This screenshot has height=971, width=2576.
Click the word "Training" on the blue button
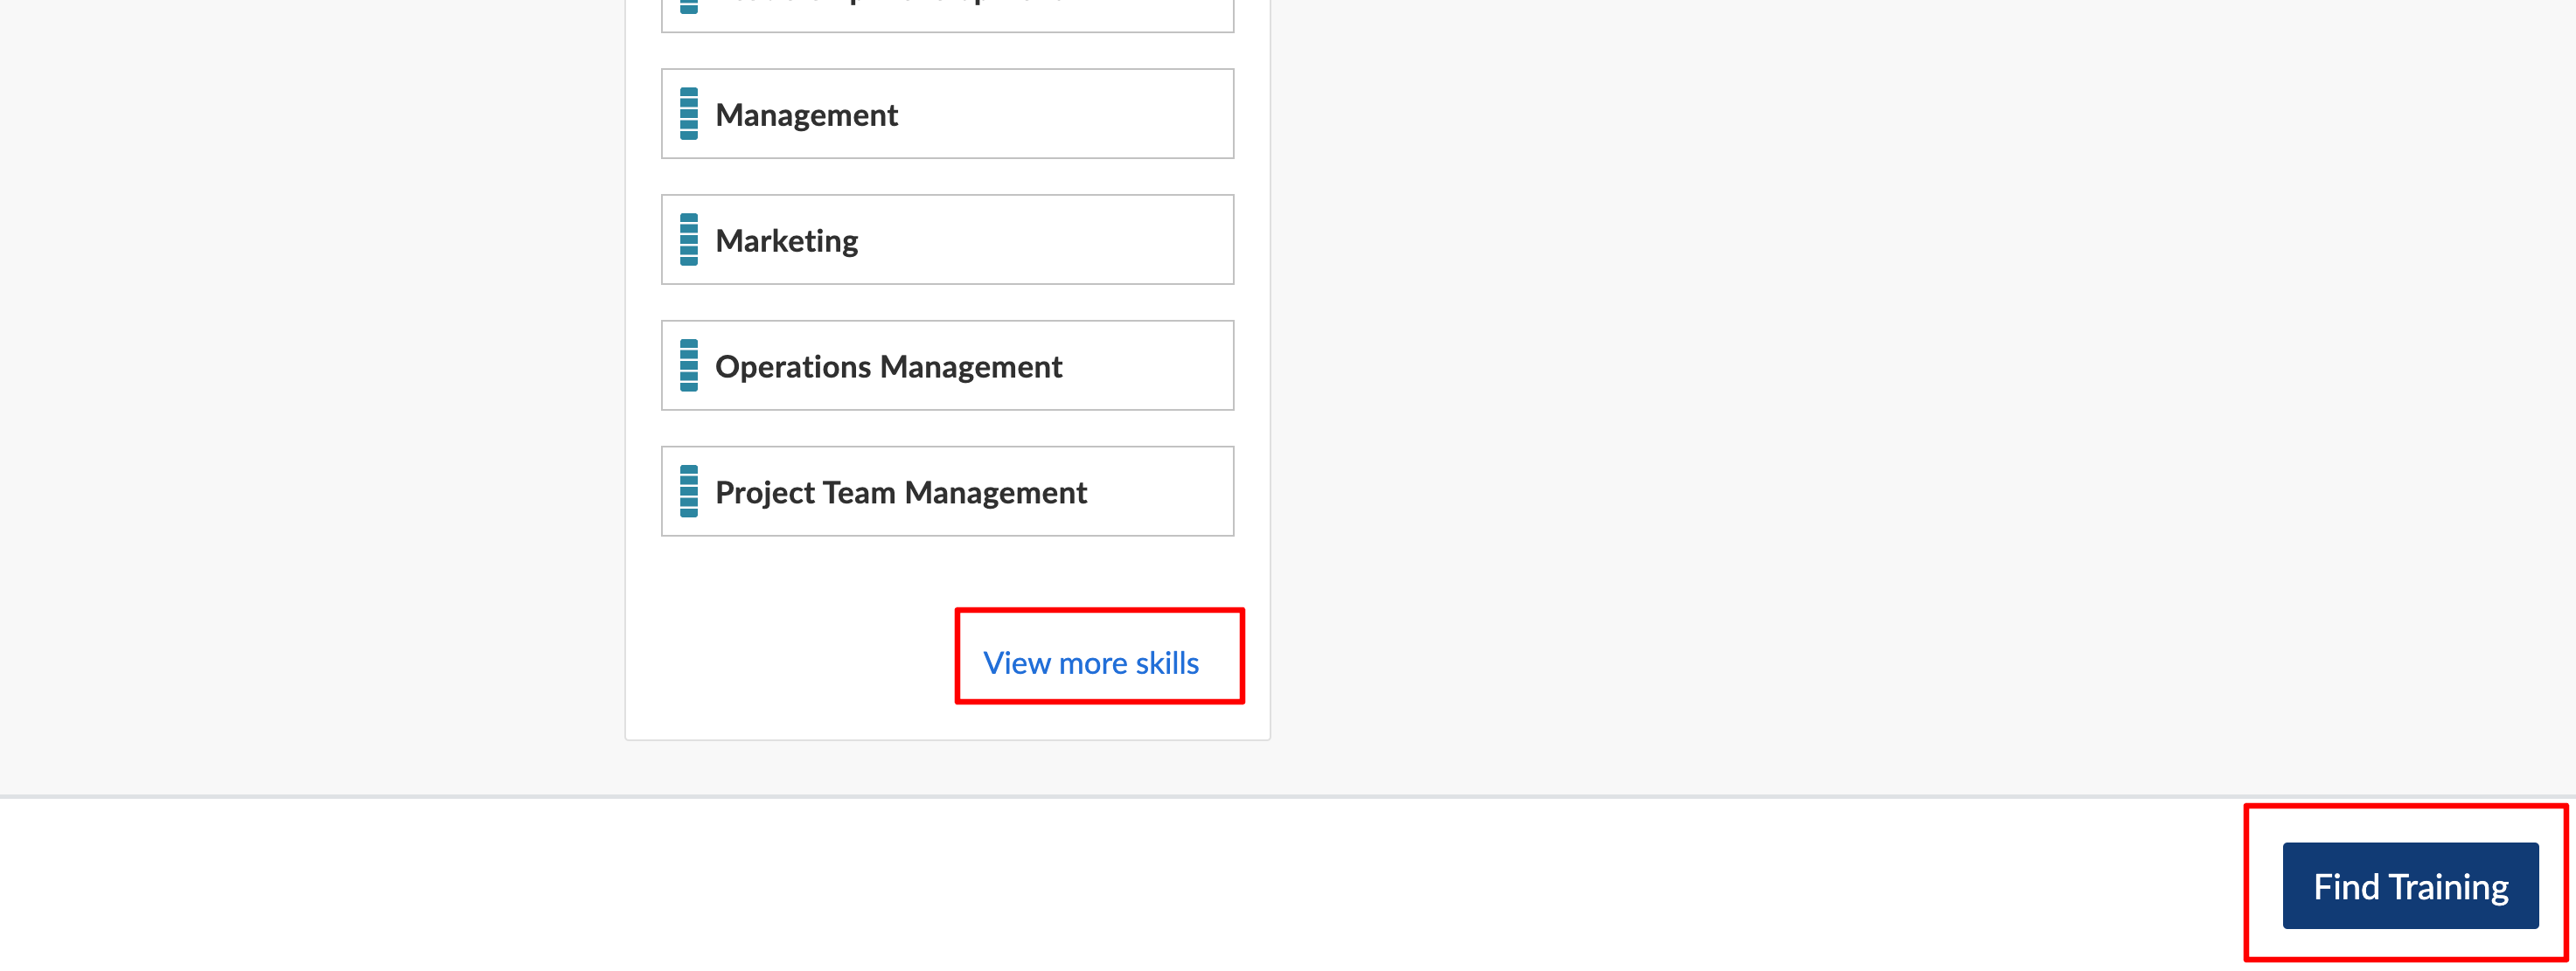tap(2448, 887)
